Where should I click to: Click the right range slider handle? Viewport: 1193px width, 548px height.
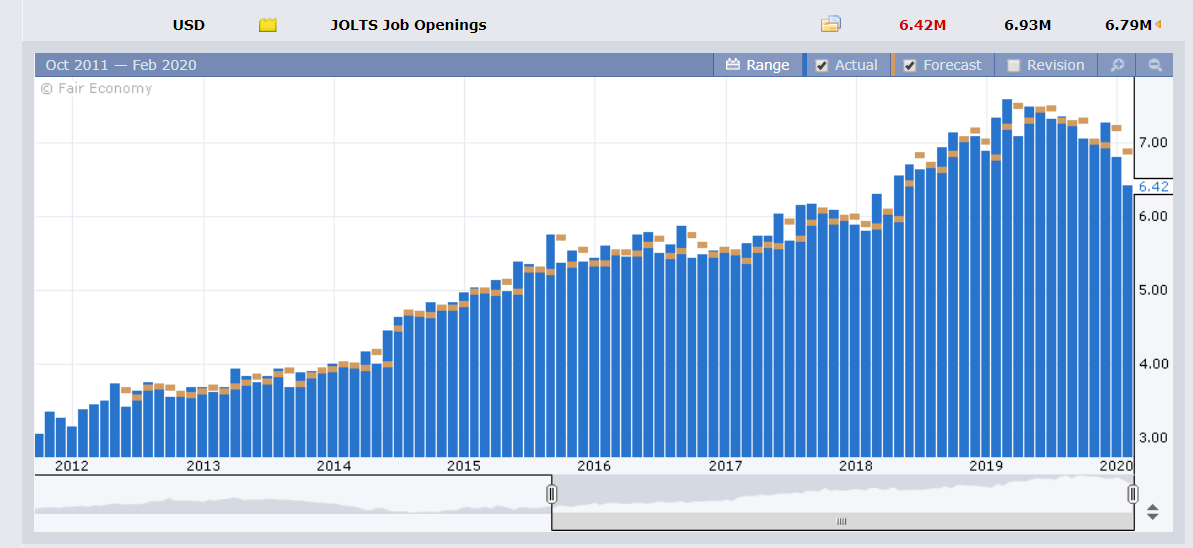pyautogui.click(x=1133, y=495)
